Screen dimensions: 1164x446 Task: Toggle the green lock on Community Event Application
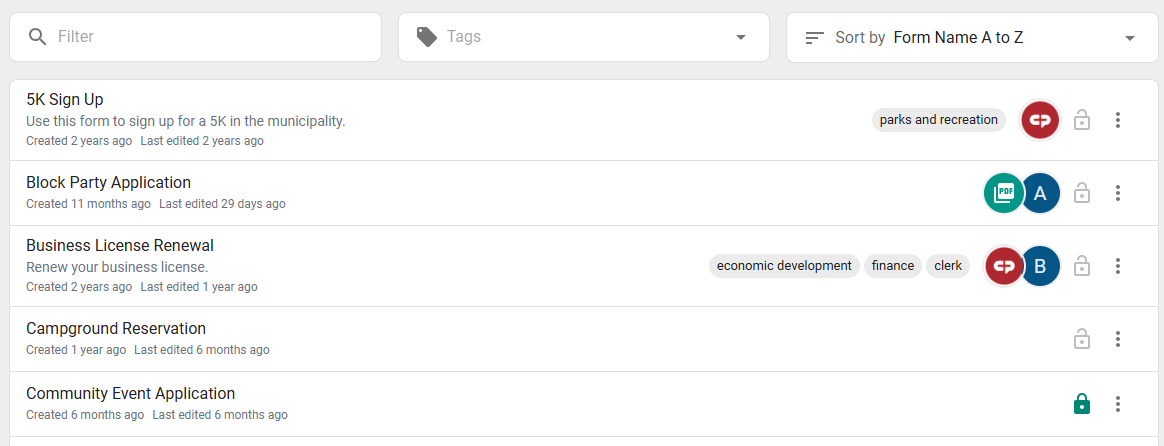coord(1082,404)
